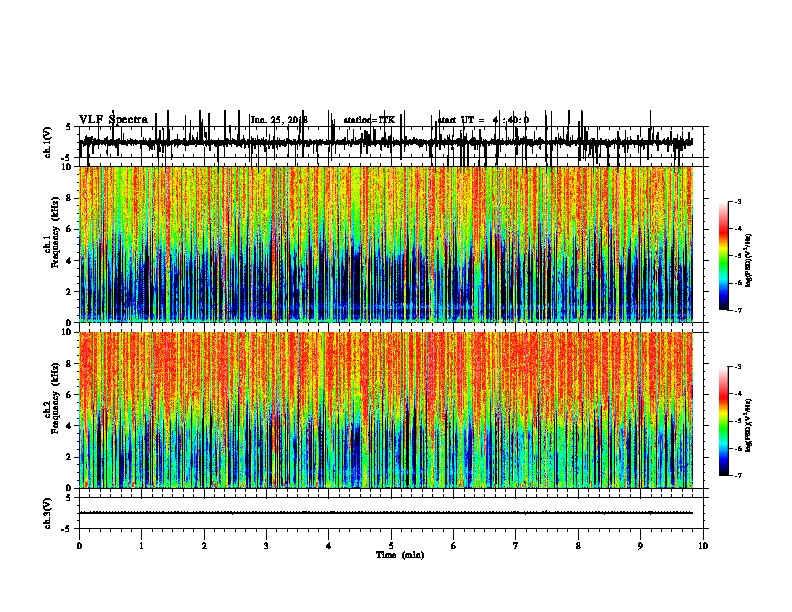Click the 'ch.1(V)' axis label

(x=48, y=142)
